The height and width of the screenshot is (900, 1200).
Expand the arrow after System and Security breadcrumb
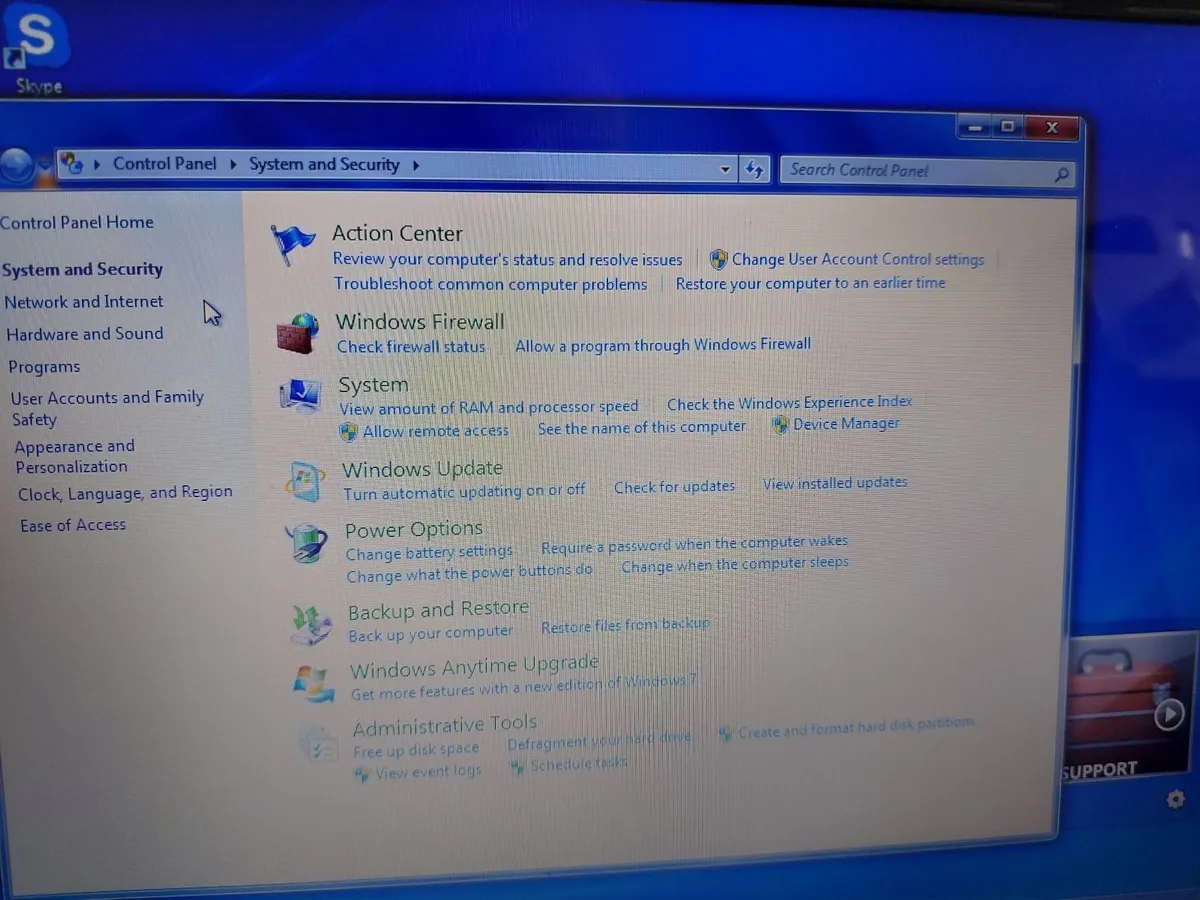[x=415, y=166]
